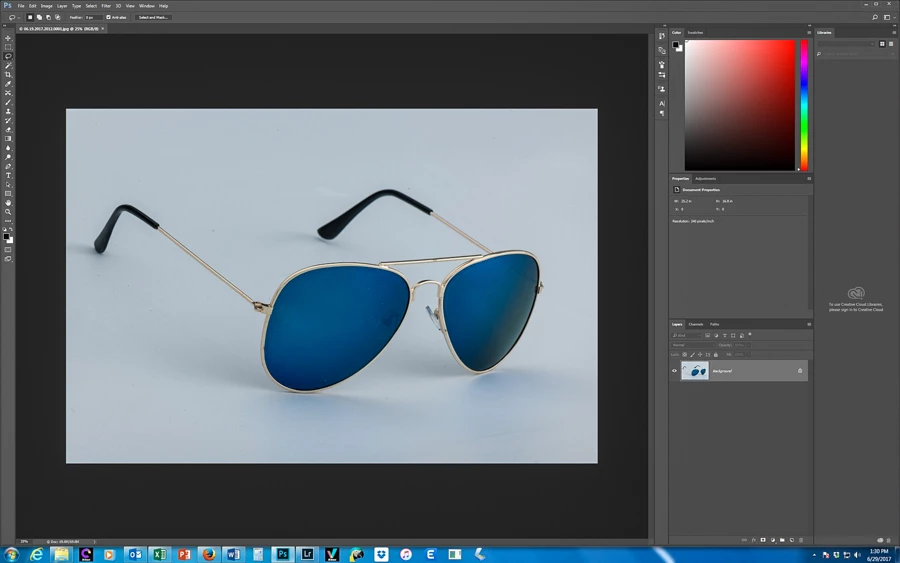The image size is (900, 563).
Task: Click the Paragraph panel icon
Action: click(x=662, y=114)
